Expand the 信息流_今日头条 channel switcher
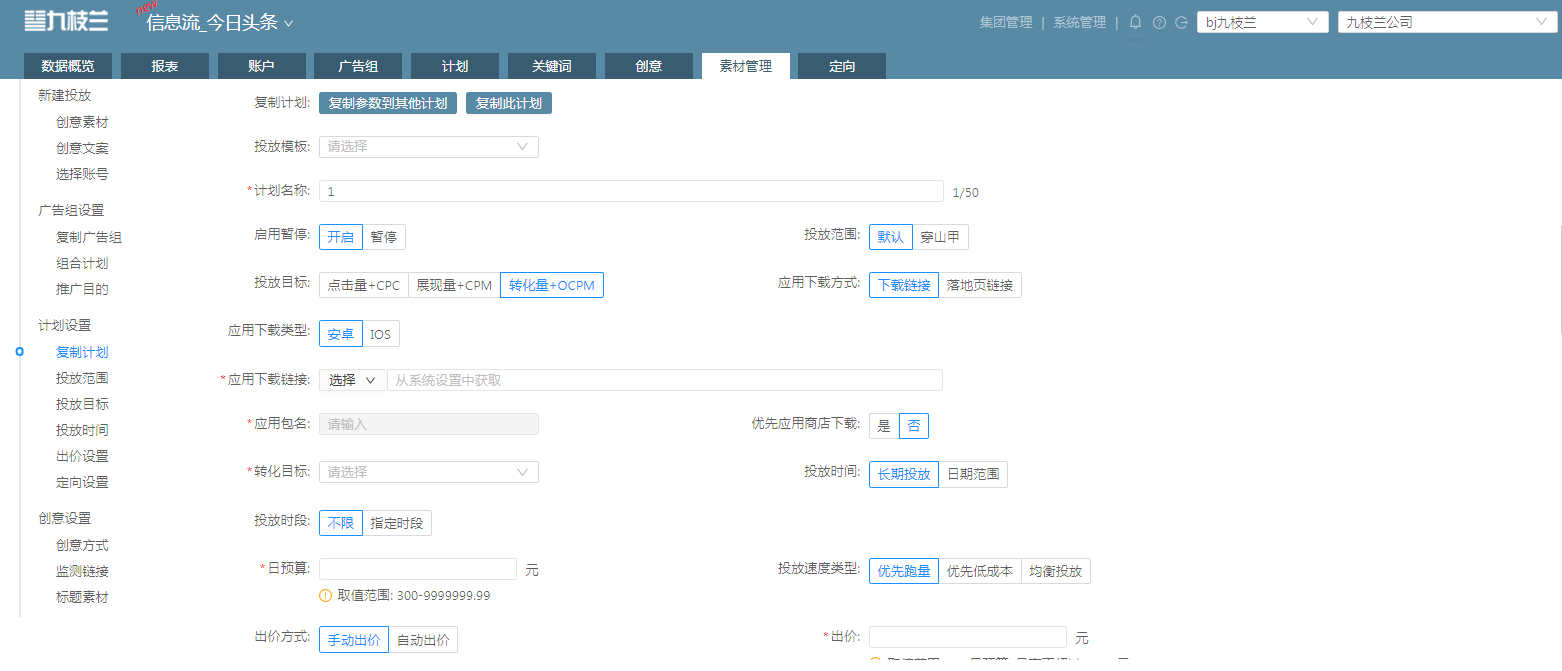 click(x=220, y=23)
